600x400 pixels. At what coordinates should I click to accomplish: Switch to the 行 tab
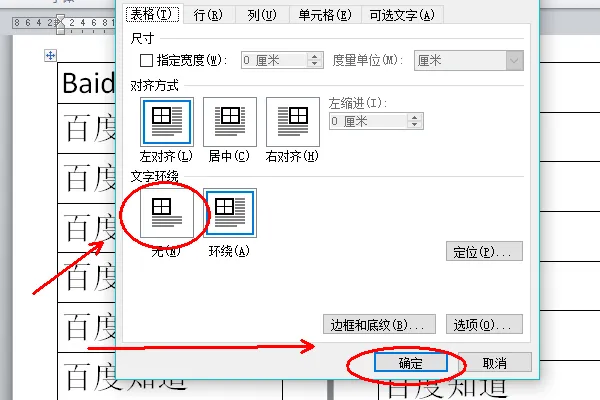[208, 15]
